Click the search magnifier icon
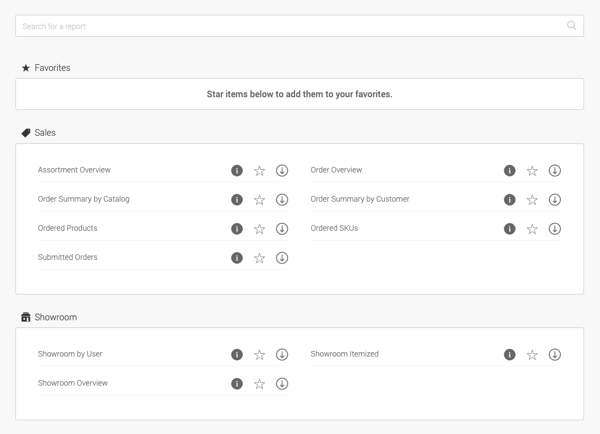600x434 pixels. pyautogui.click(x=572, y=26)
